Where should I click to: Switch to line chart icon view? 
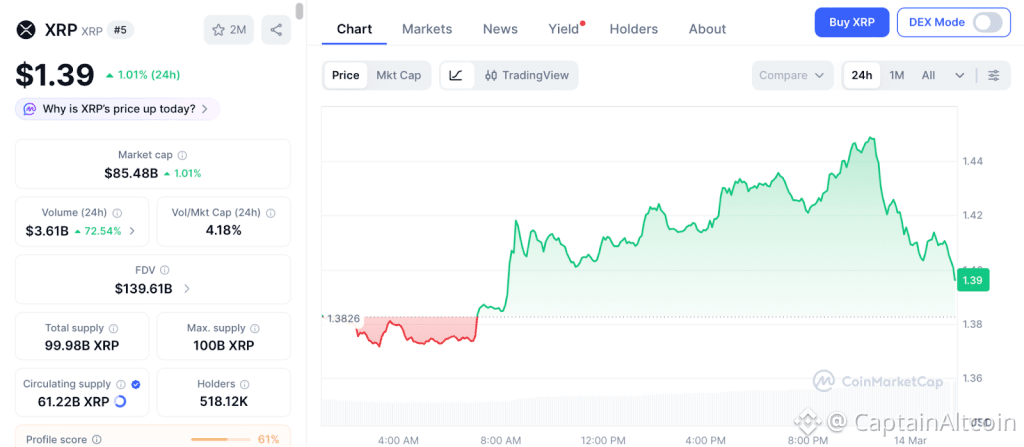[456, 75]
